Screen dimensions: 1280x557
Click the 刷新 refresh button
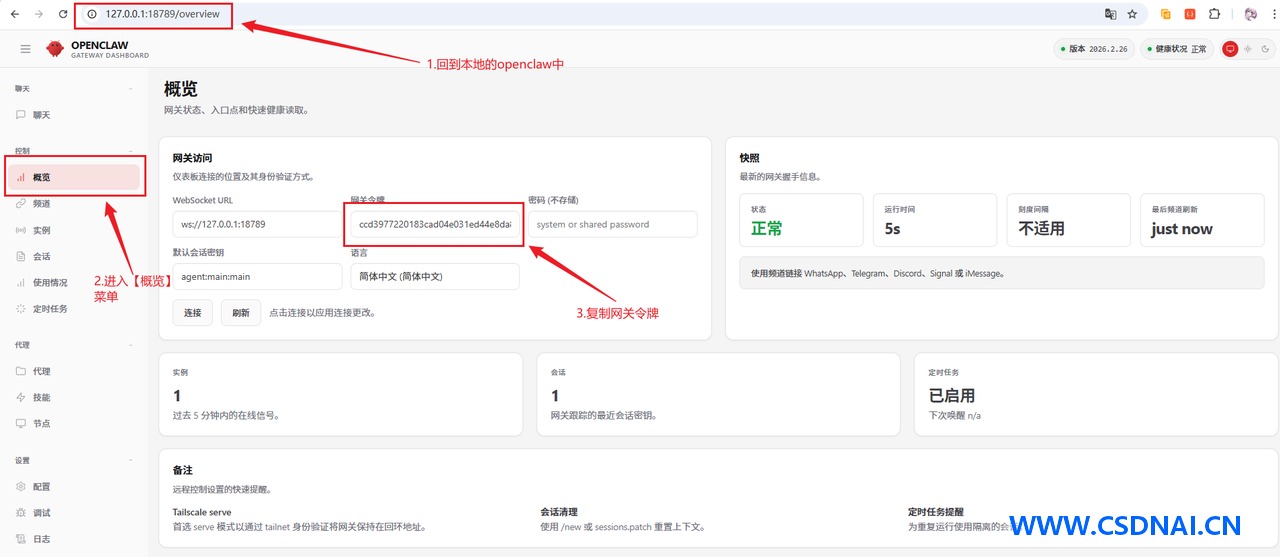(x=241, y=313)
